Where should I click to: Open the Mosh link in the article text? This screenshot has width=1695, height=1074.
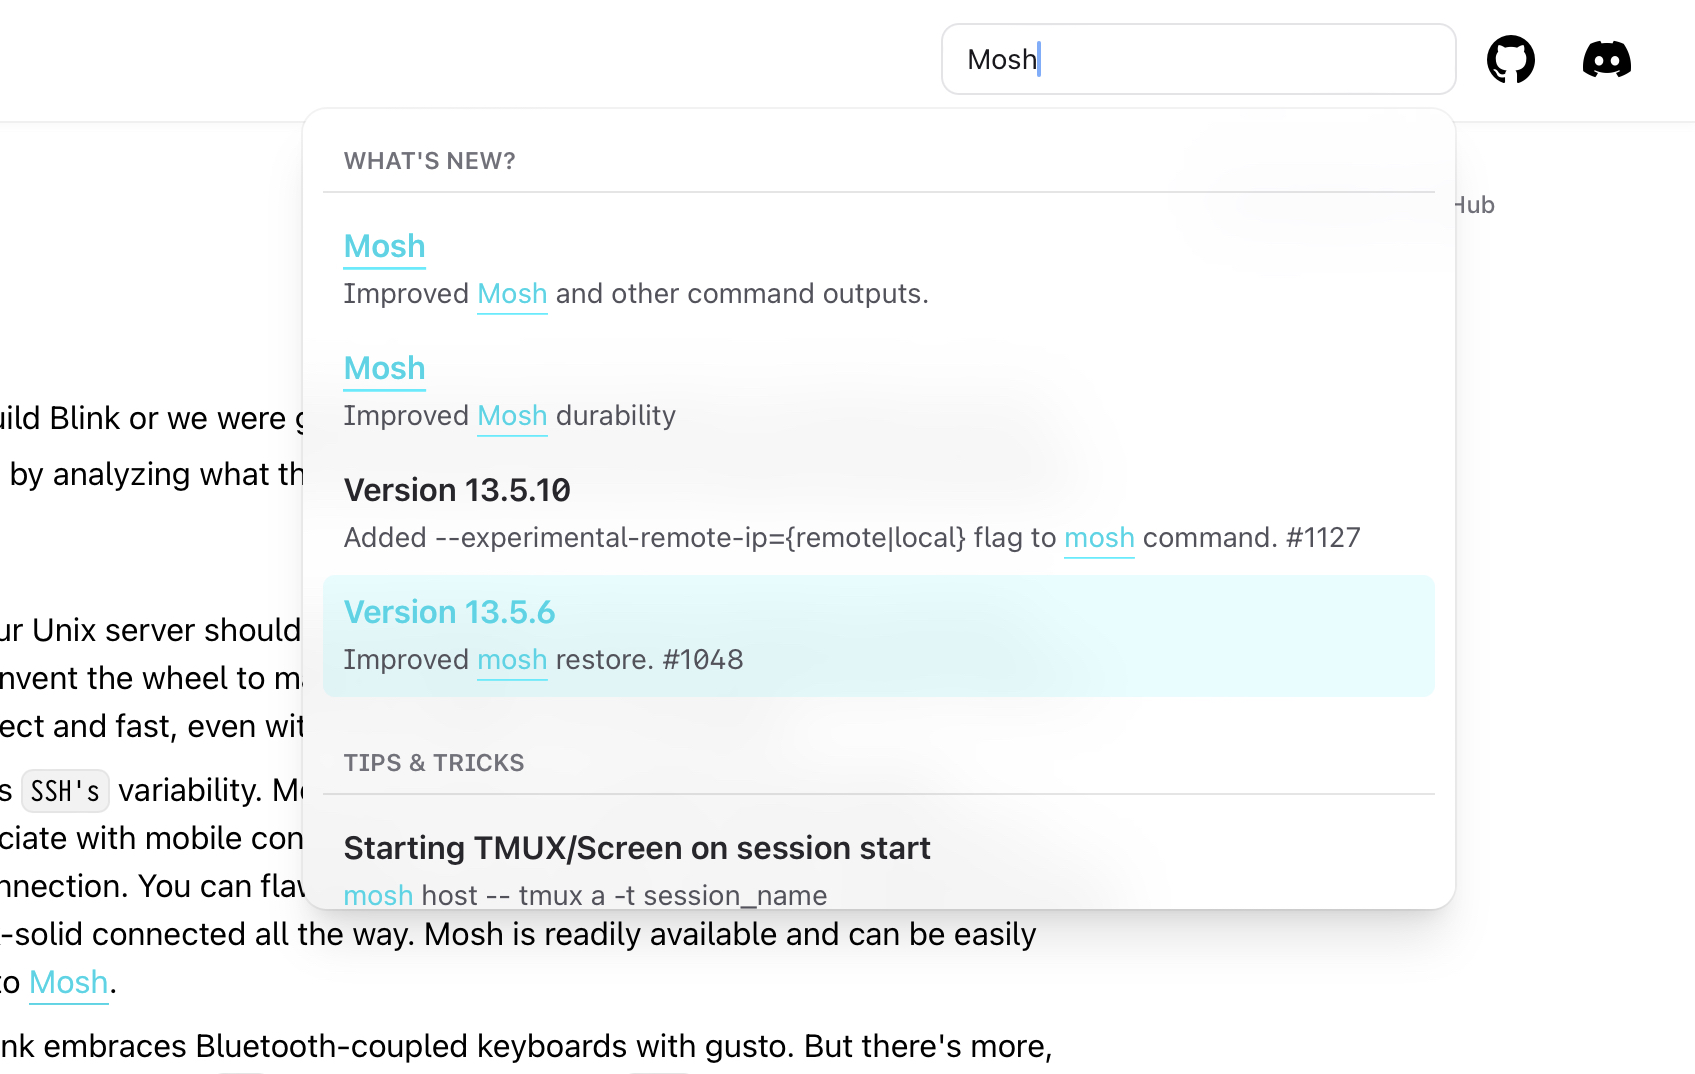(68, 982)
